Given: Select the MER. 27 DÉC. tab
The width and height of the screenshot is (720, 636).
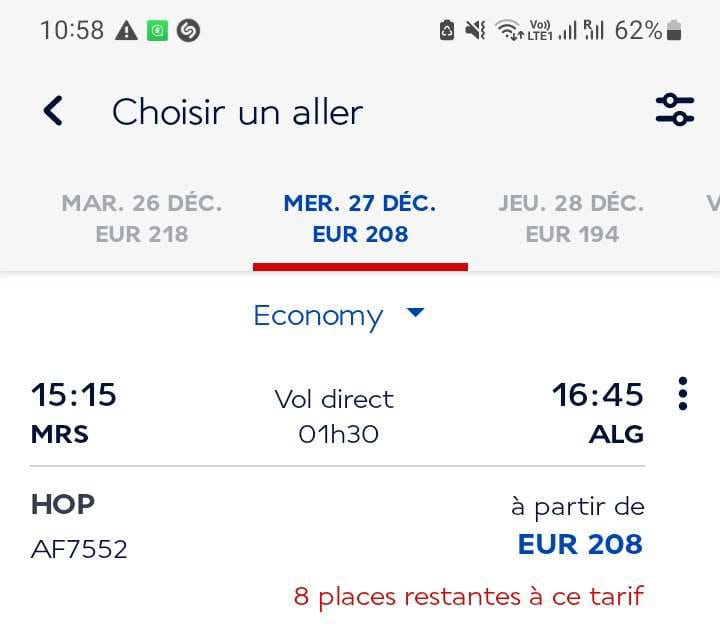Looking at the screenshot, I should click(x=360, y=218).
